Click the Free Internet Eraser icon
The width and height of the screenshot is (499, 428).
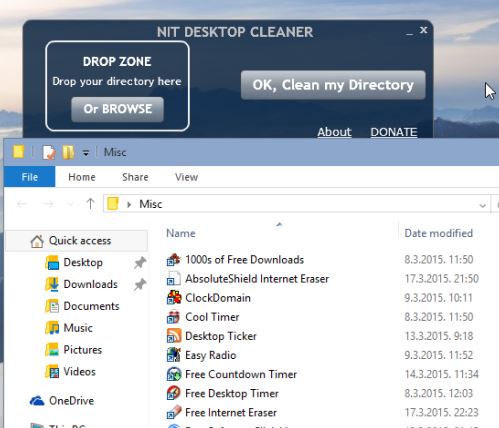174,412
